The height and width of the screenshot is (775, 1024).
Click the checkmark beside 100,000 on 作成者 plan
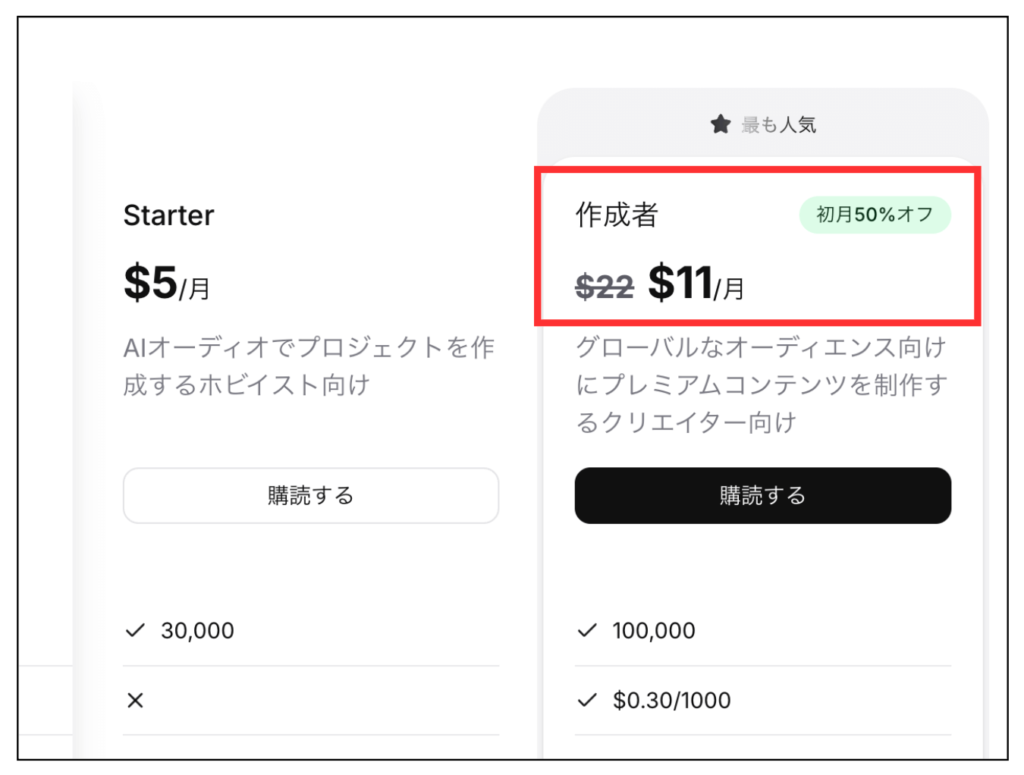point(585,630)
